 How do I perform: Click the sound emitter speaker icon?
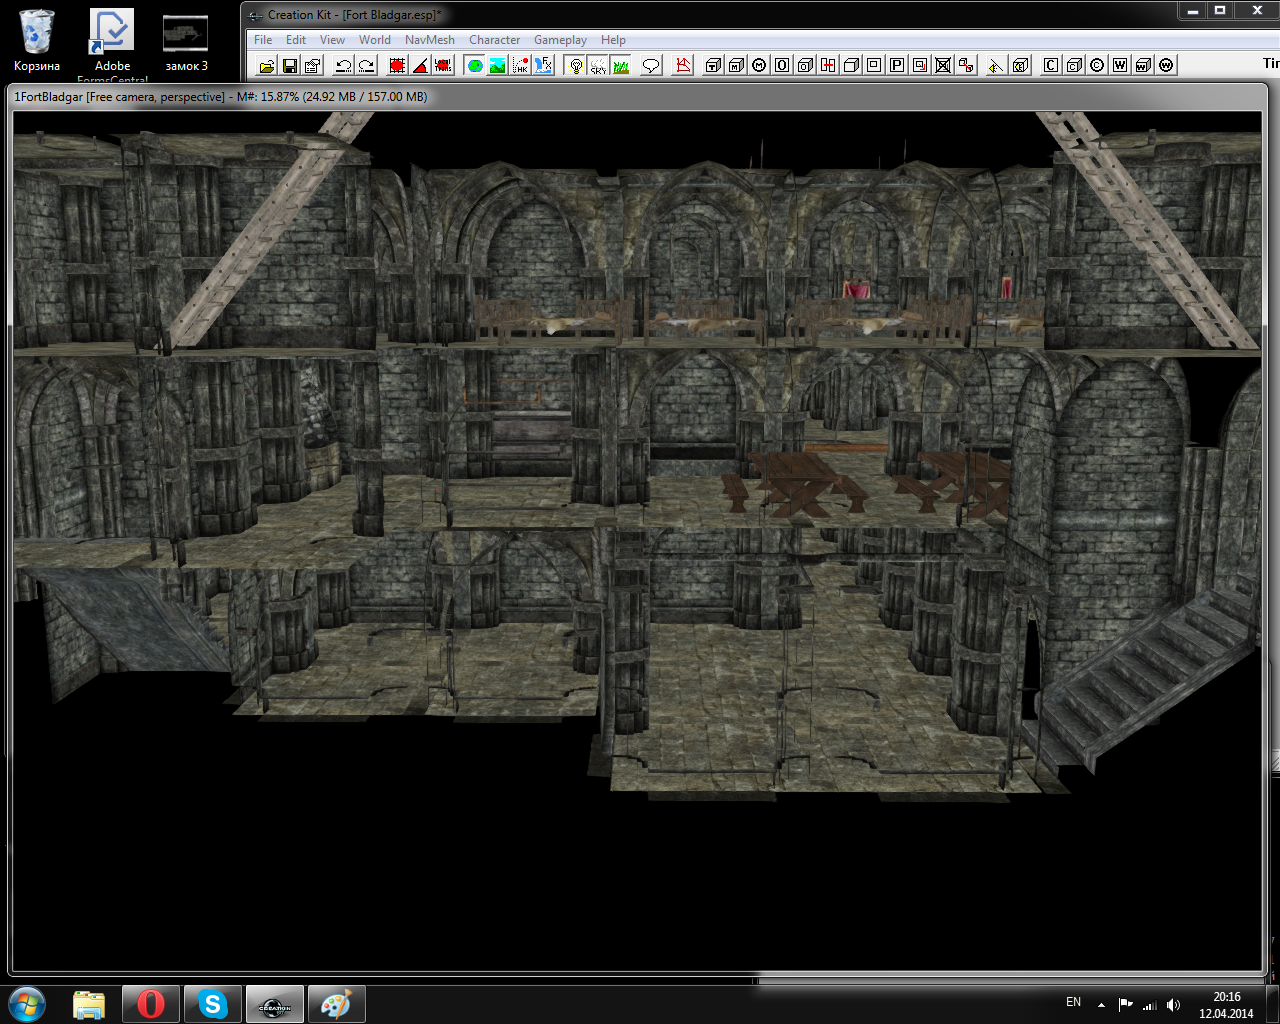coord(996,65)
